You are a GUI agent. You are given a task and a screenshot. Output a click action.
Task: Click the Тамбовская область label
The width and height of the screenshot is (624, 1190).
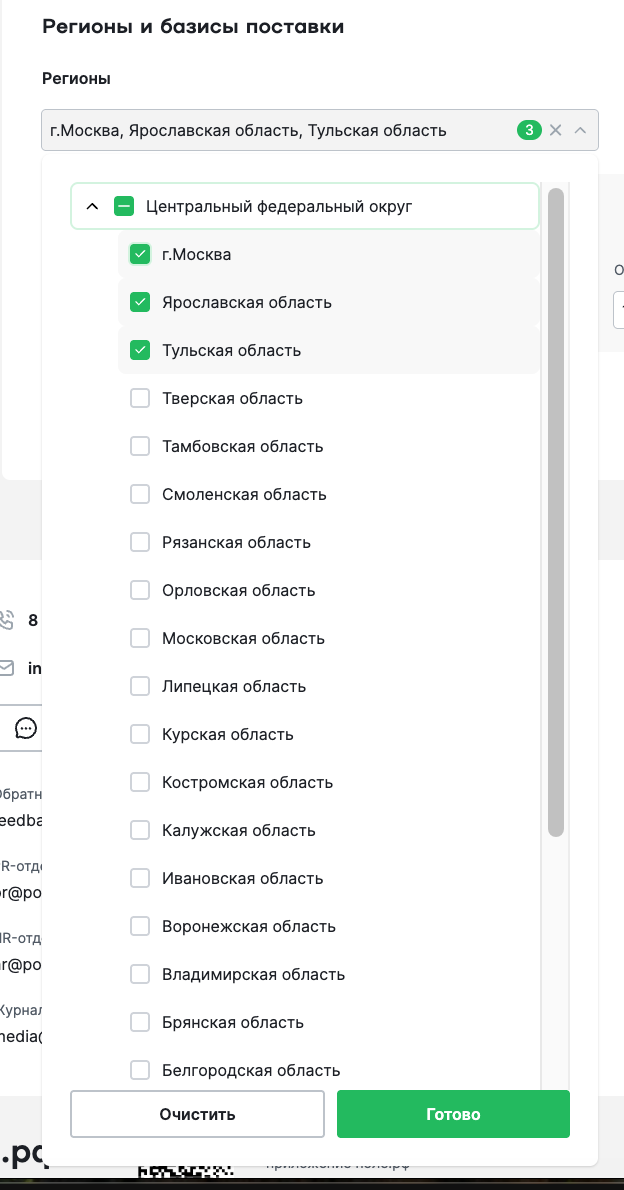click(243, 446)
